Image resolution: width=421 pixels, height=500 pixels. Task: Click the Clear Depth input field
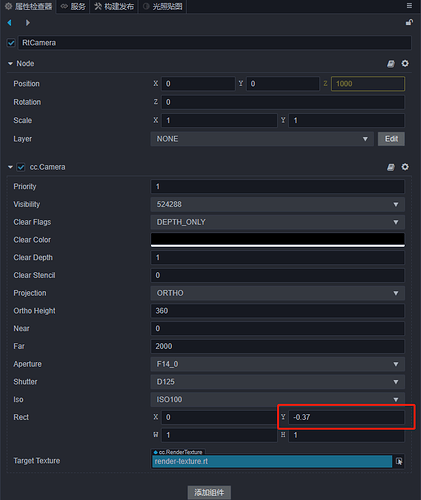278,258
